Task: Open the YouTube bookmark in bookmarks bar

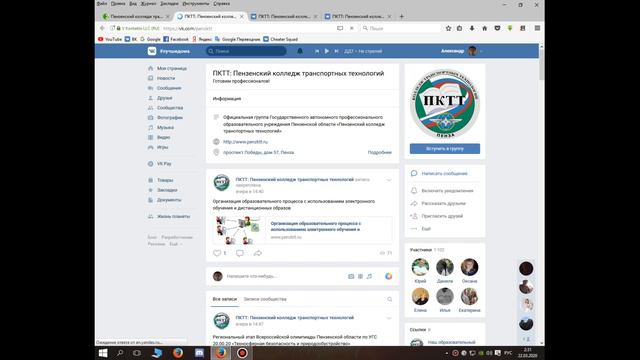Action: [x=110, y=39]
